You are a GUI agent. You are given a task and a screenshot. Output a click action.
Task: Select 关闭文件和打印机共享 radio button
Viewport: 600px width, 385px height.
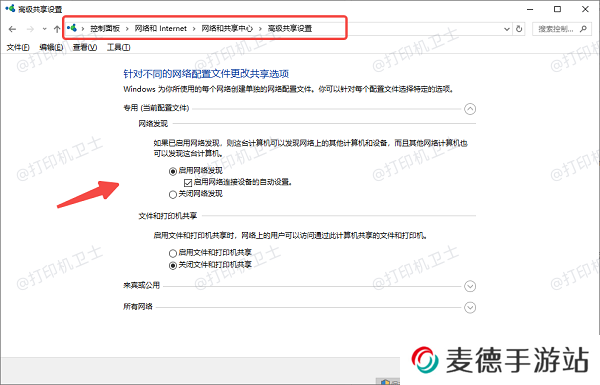point(173,265)
